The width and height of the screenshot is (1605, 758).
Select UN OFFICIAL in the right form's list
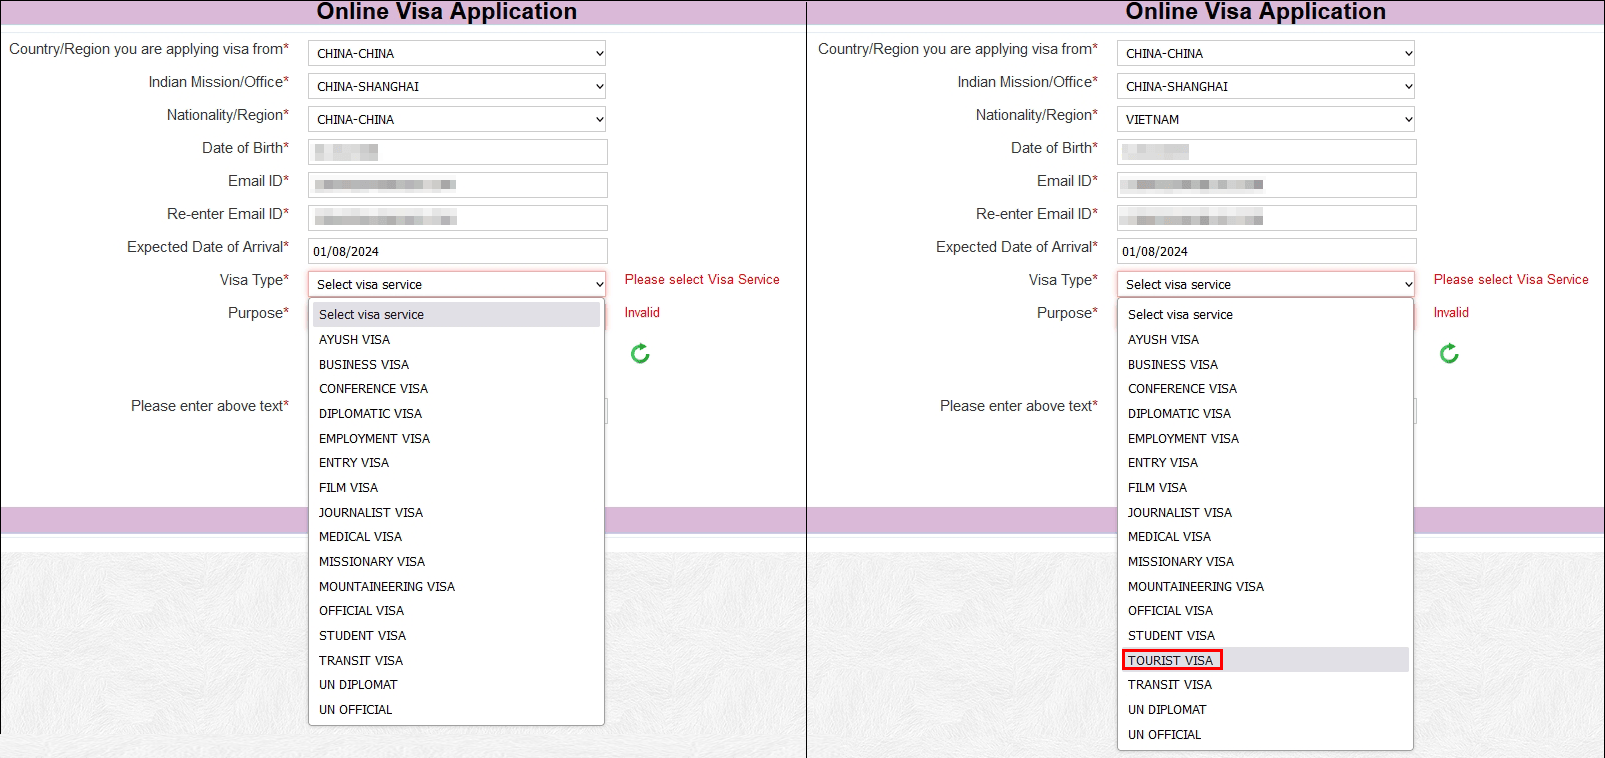[x=1165, y=735]
